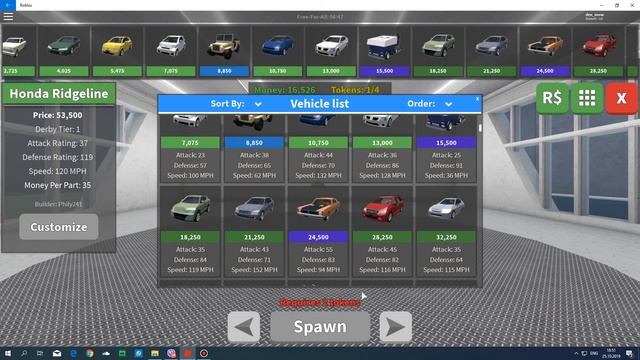Click the Money: 16,526 counter
Viewport: 640px width, 360px height.
click(285, 90)
